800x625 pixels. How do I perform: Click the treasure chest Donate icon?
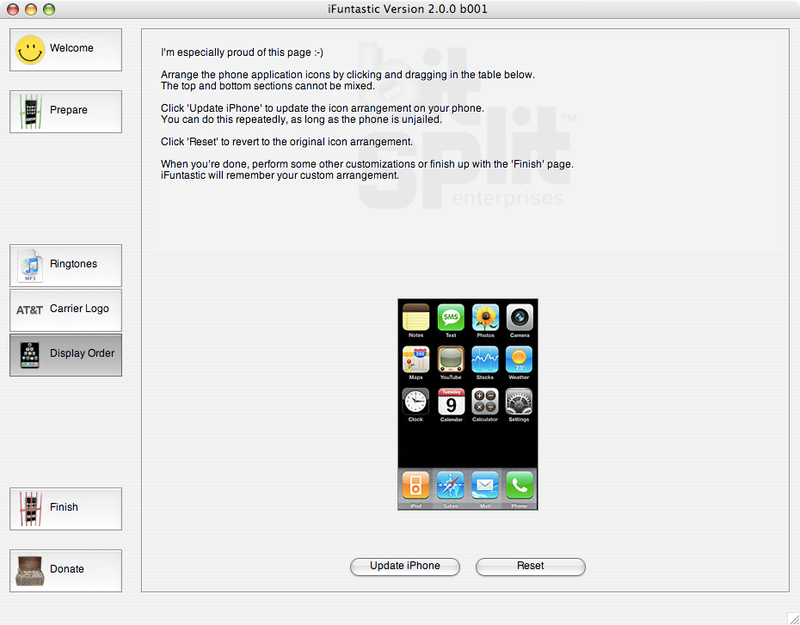point(30,570)
